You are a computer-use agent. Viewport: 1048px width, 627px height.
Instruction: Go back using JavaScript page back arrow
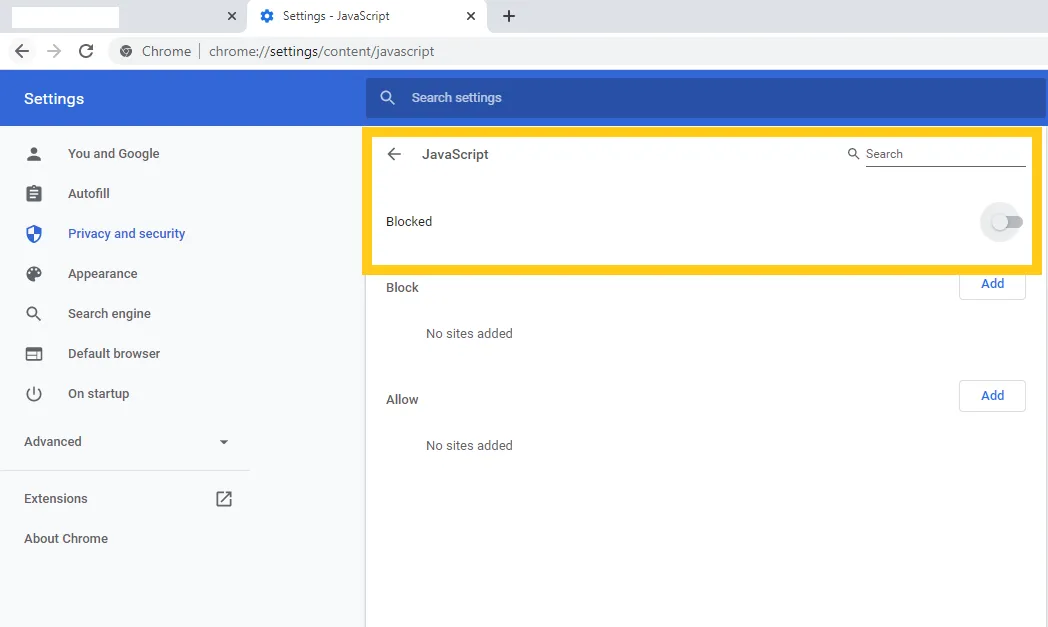tap(394, 154)
